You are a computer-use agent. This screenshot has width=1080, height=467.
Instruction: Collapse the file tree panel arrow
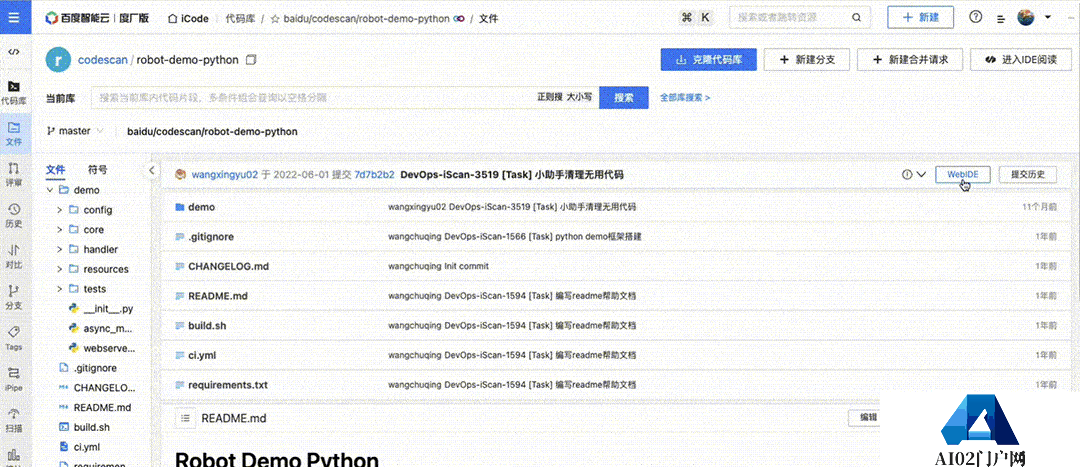pos(152,171)
